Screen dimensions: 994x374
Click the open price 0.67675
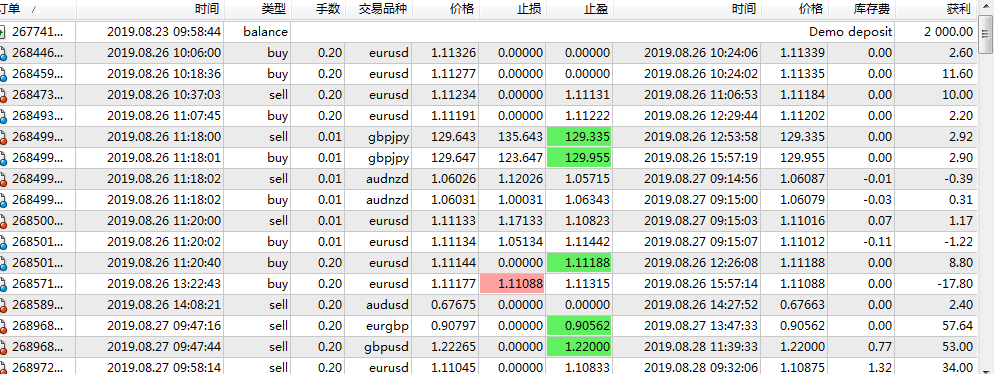(x=453, y=305)
